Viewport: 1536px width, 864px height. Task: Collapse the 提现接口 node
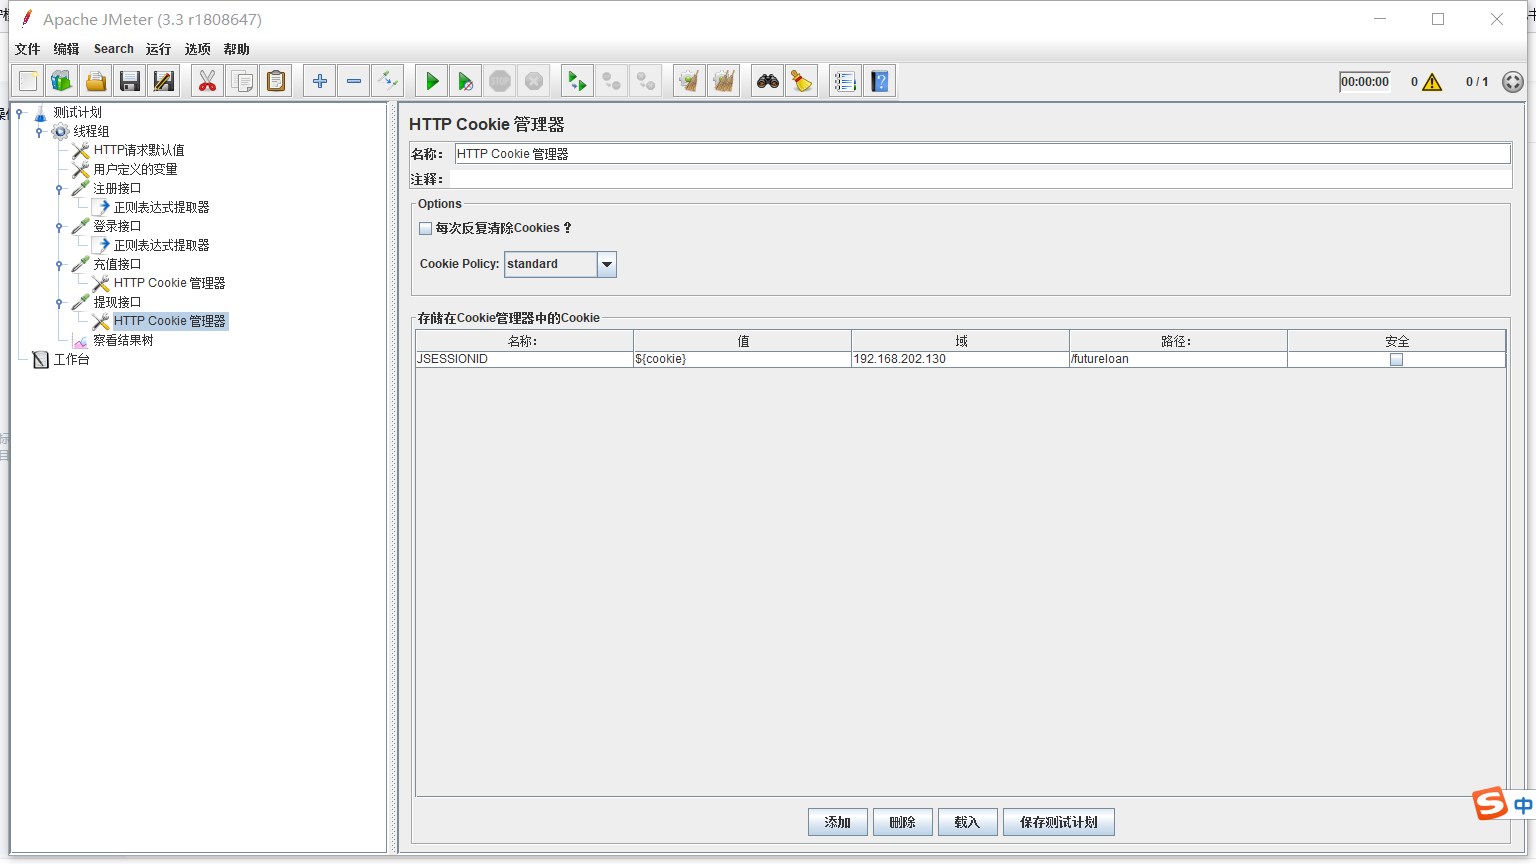59,303
